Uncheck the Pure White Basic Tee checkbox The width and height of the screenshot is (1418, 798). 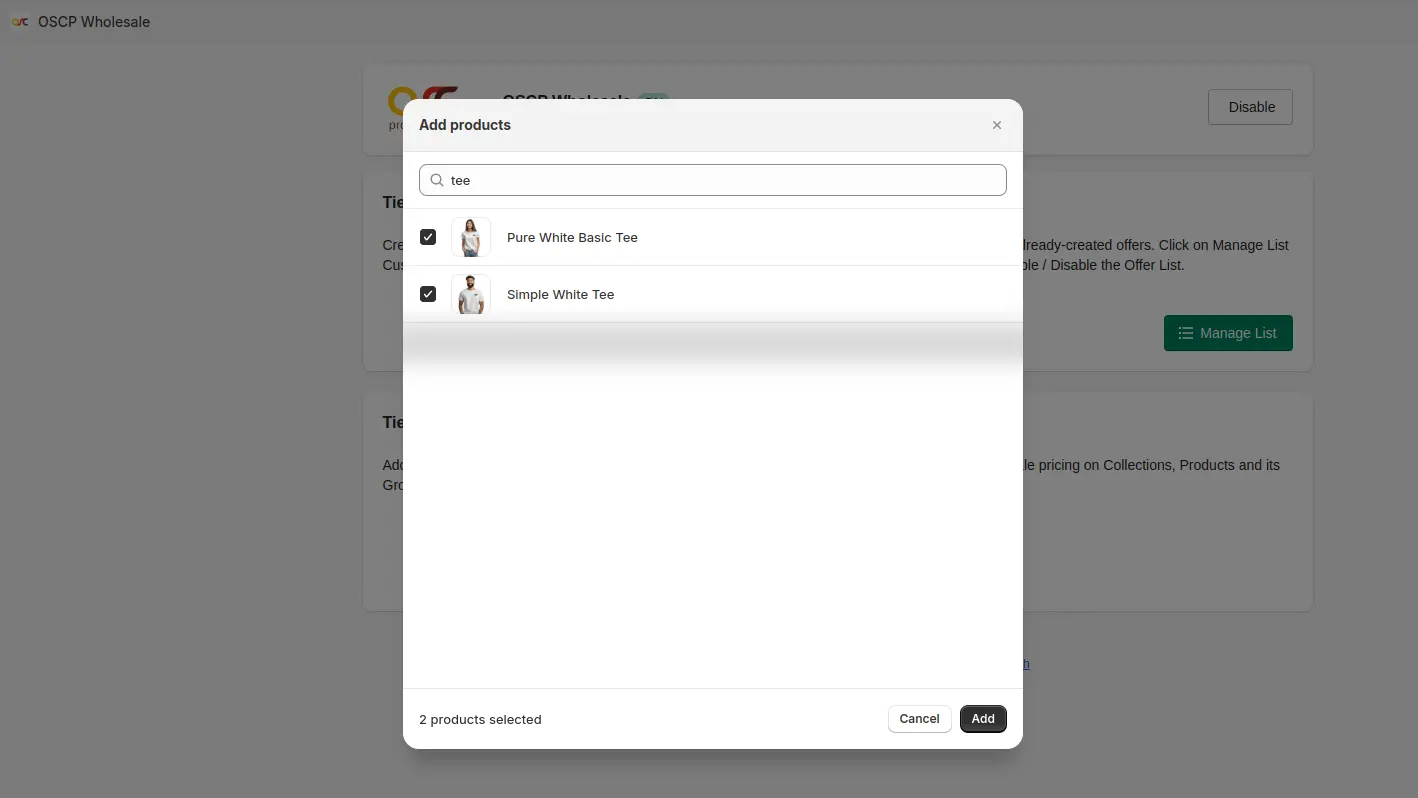pos(428,237)
